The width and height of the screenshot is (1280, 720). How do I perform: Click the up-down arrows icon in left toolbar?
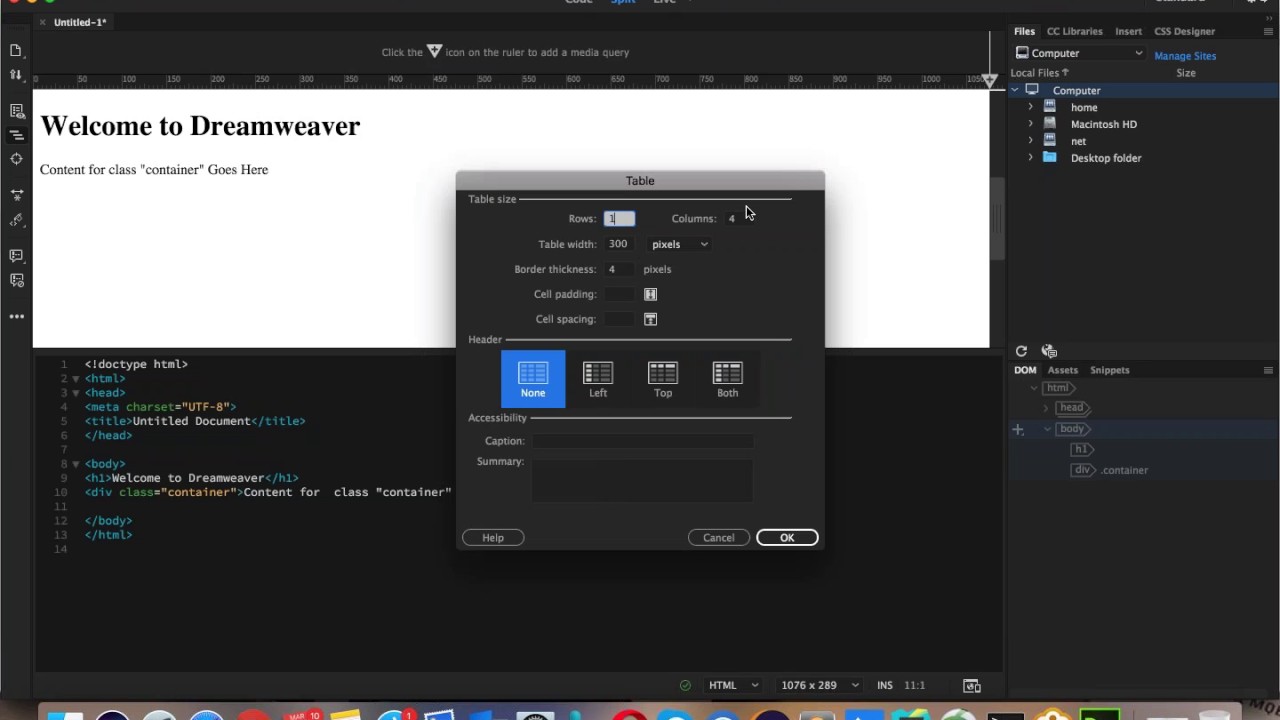click(16, 75)
